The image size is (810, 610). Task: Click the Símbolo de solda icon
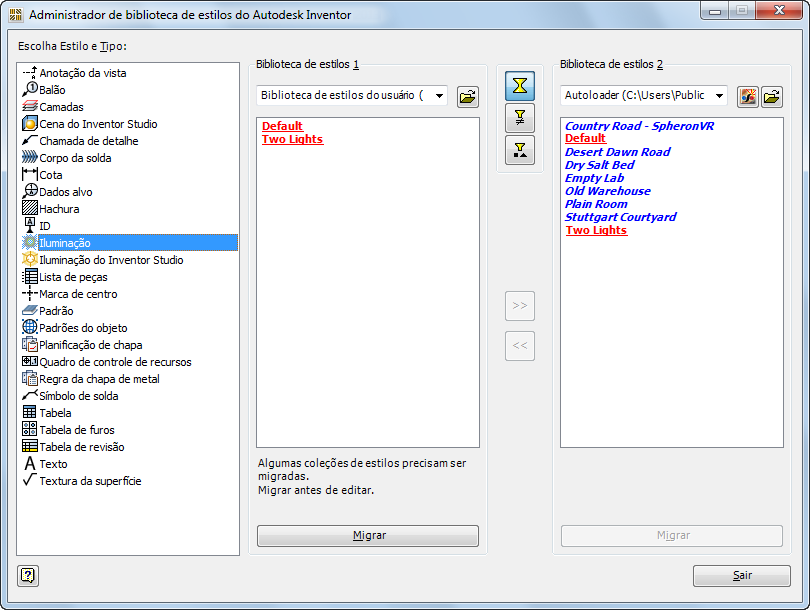coord(30,395)
